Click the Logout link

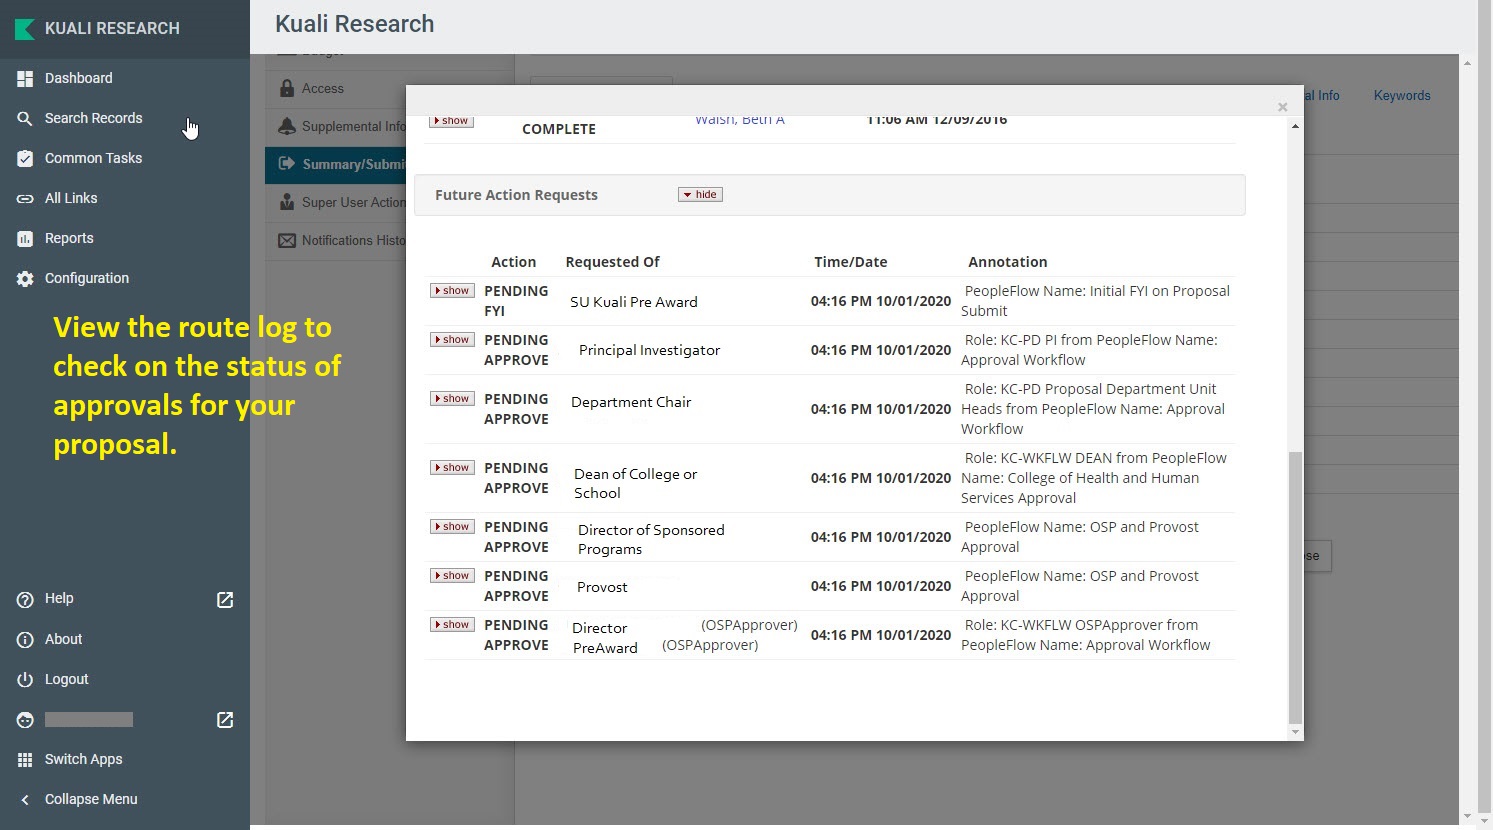pos(66,679)
